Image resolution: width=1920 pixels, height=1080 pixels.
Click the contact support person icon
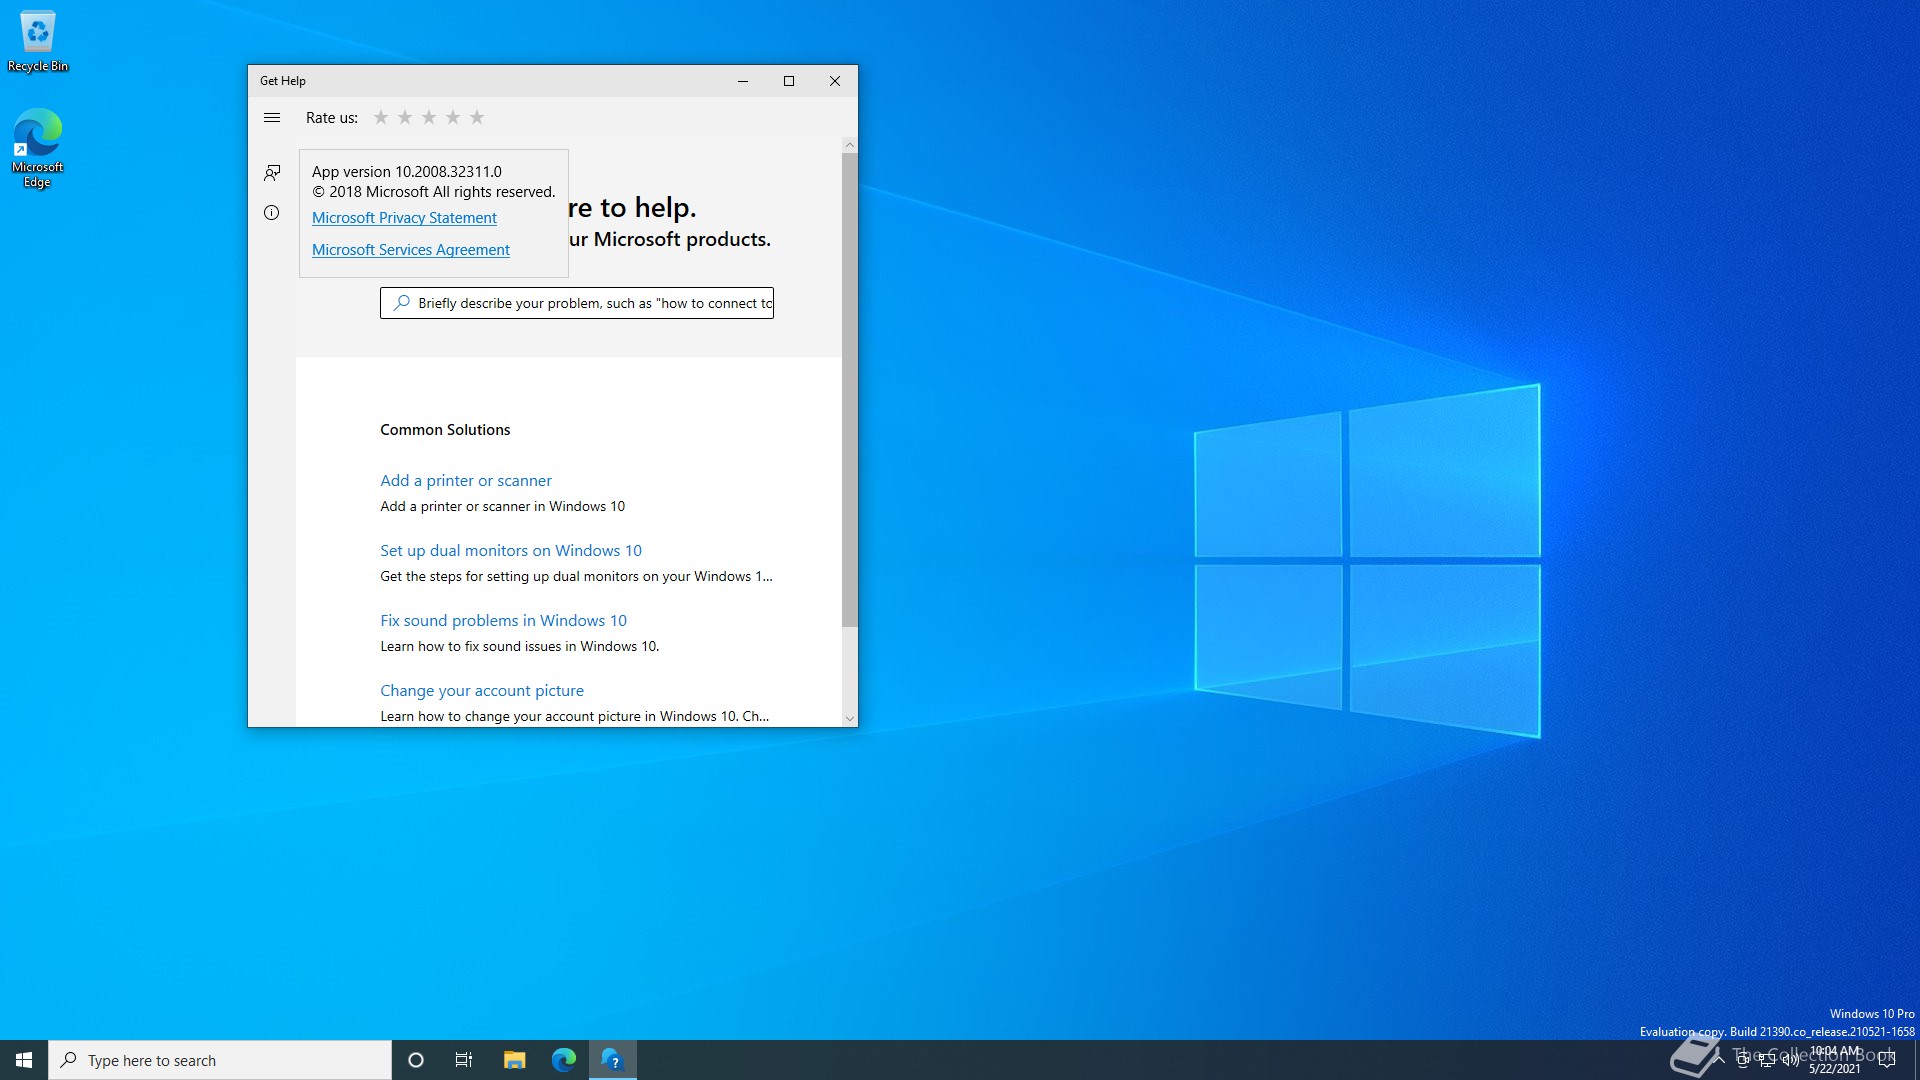[x=272, y=173]
